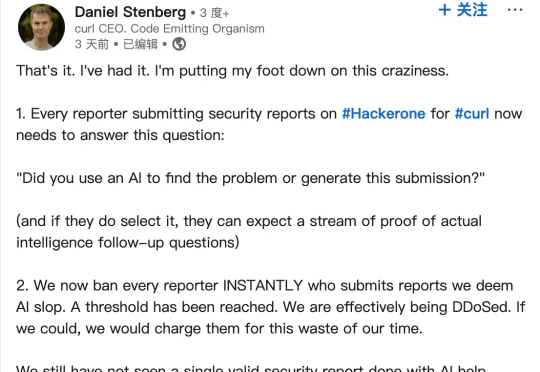Click the "we could, we would charge them" line

click(219, 329)
